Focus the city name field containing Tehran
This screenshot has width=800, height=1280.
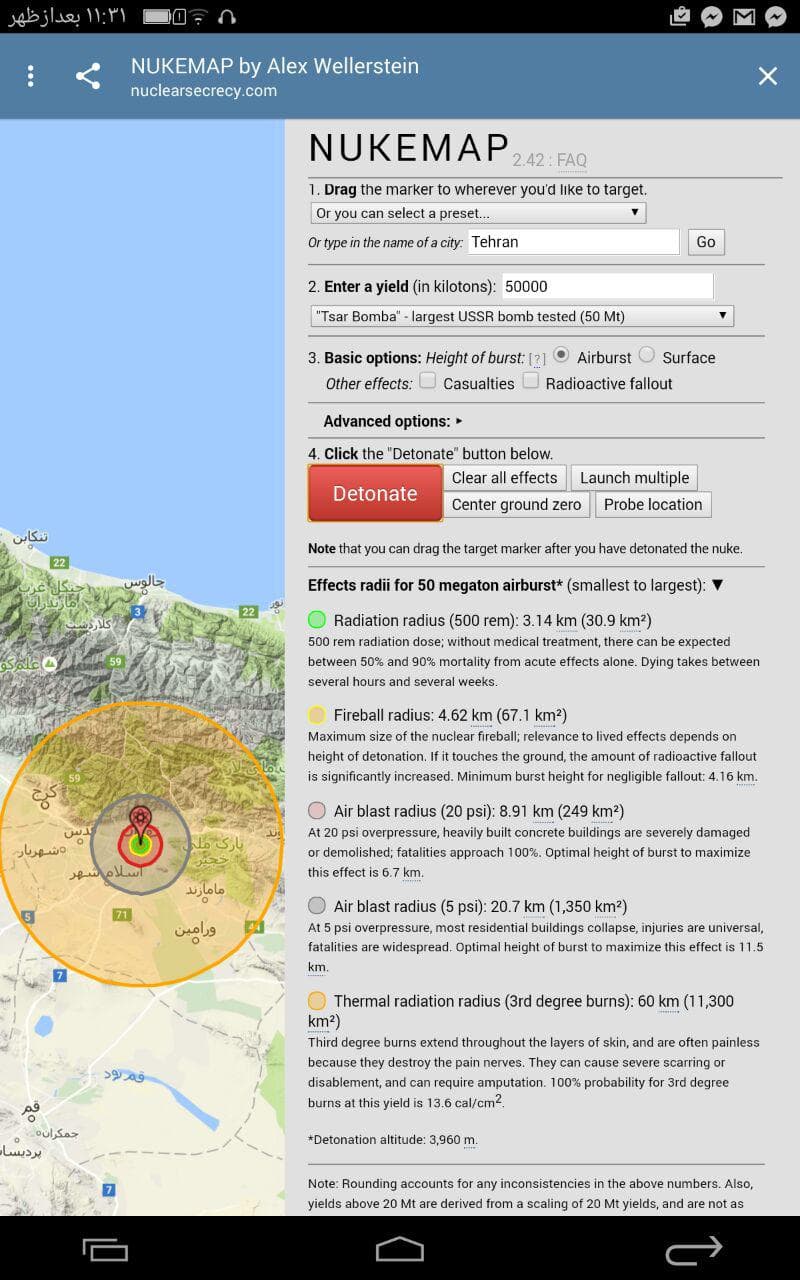pos(573,242)
